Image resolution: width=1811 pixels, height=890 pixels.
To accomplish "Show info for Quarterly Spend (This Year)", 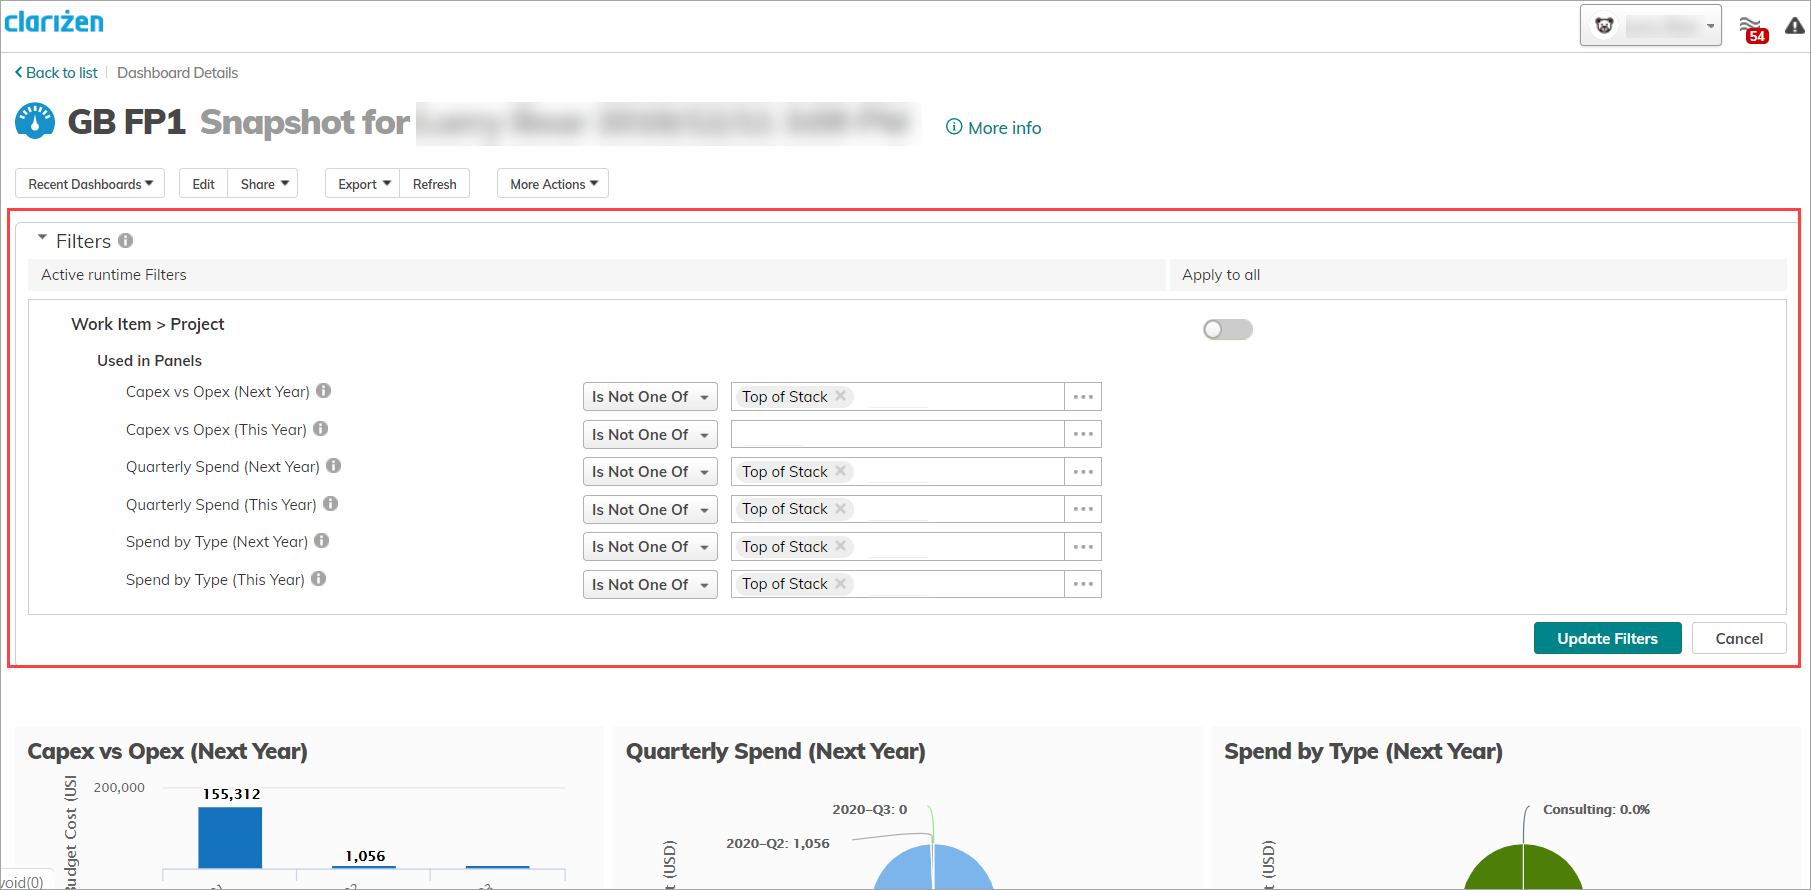I will click(x=331, y=504).
